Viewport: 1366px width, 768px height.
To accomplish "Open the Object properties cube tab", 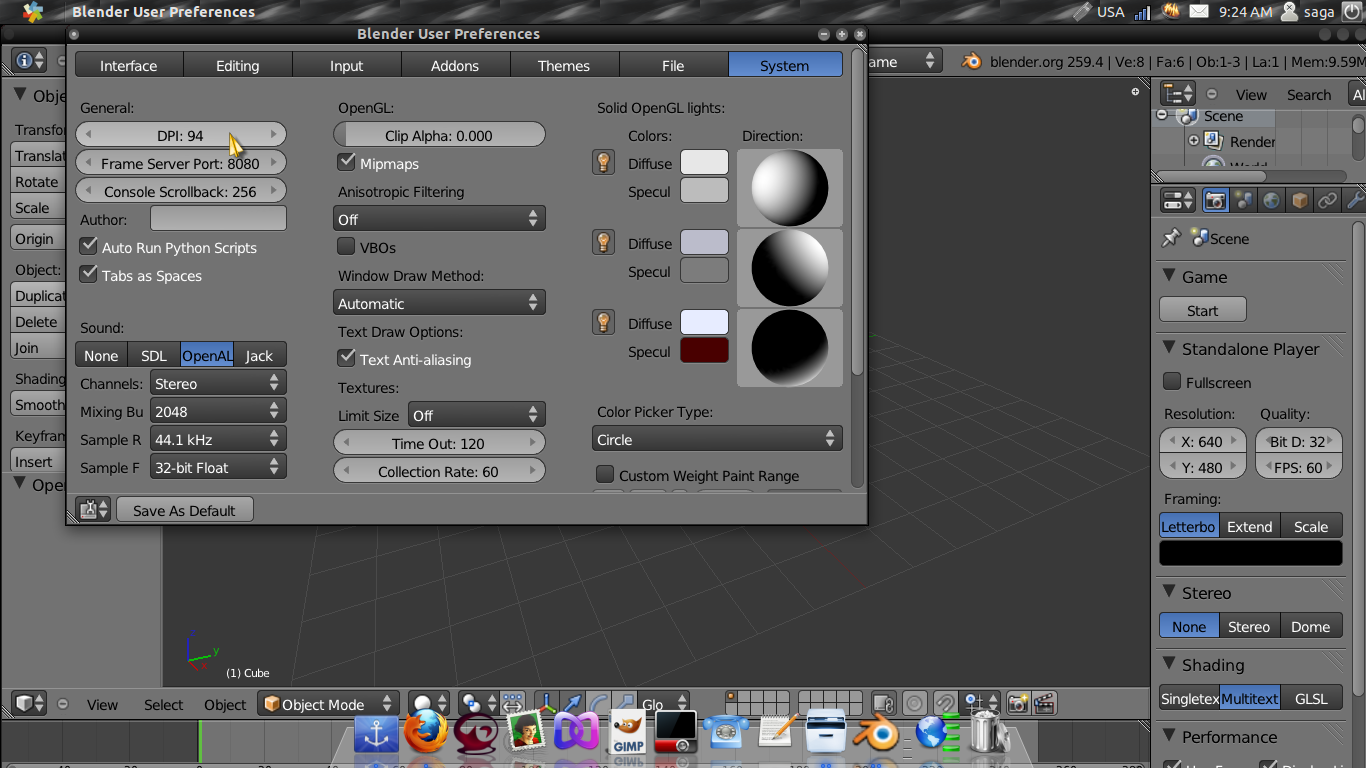I will click(1299, 200).
